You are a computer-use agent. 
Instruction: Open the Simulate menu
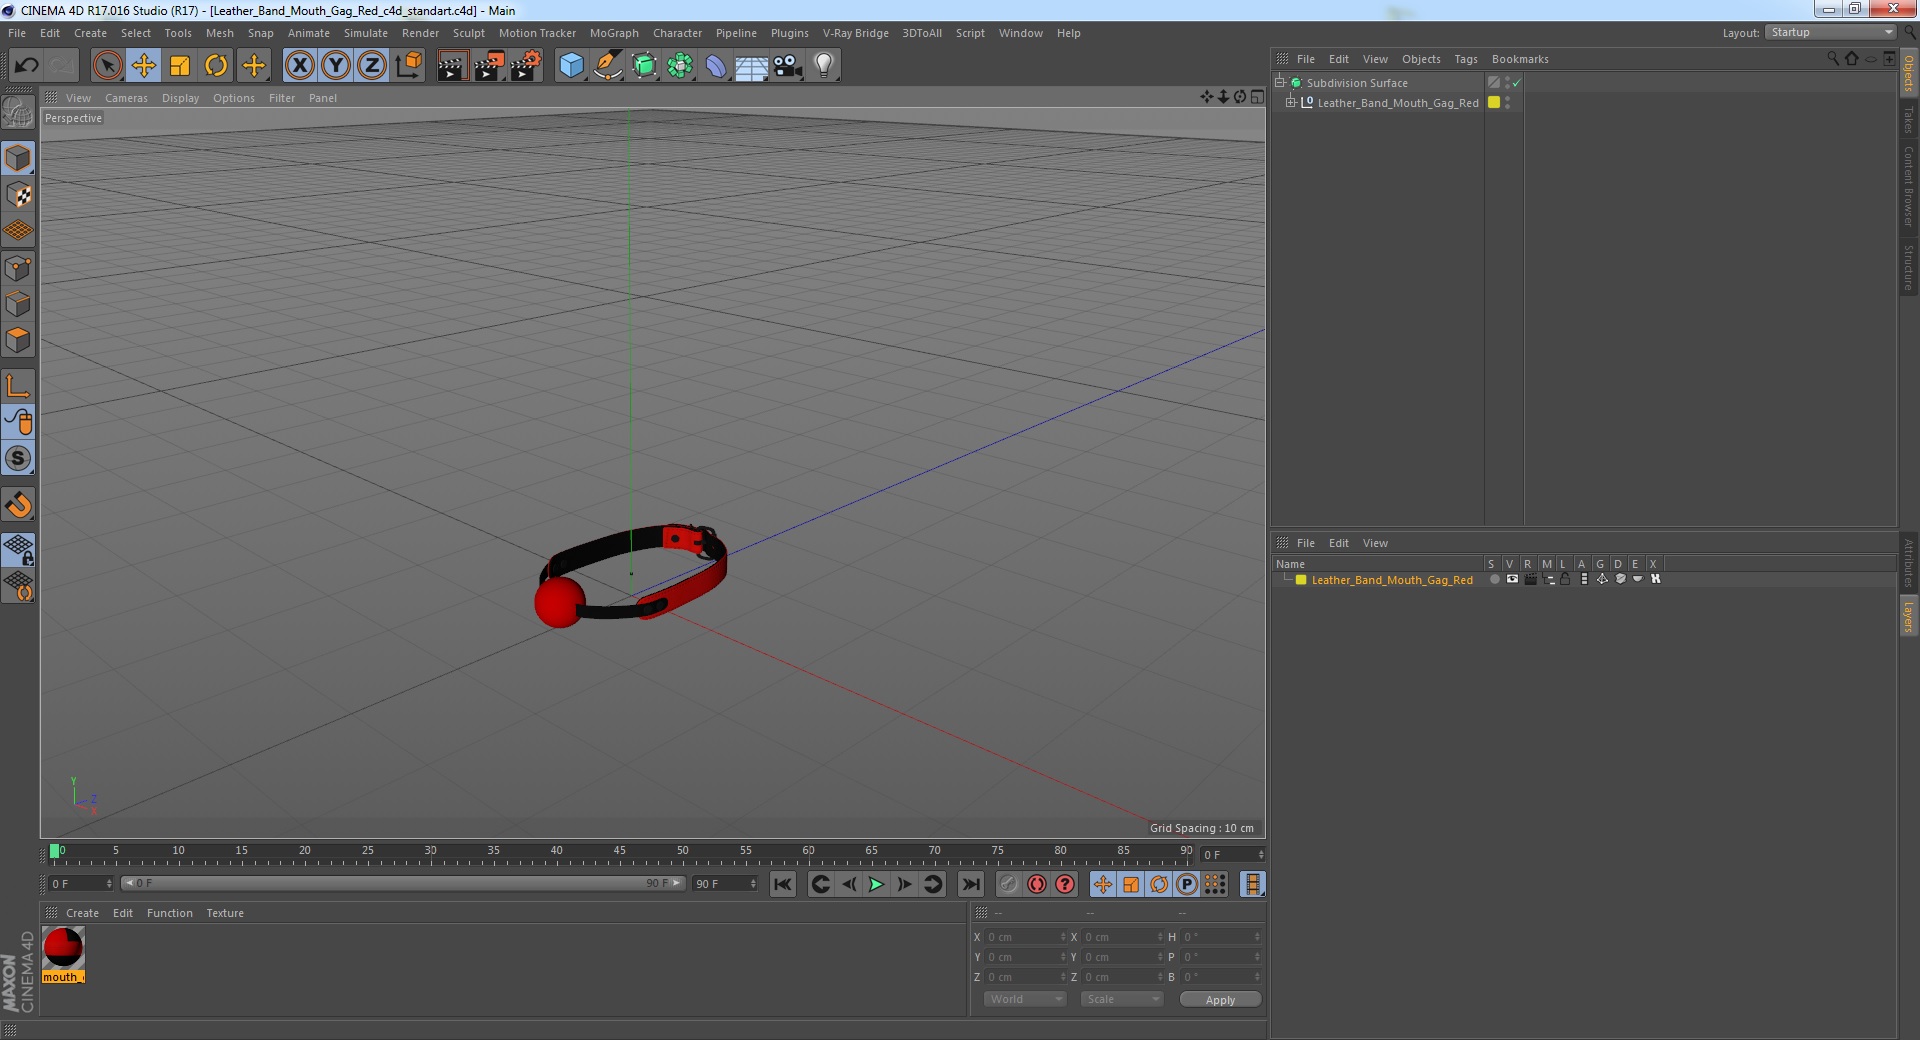point(365,33)
